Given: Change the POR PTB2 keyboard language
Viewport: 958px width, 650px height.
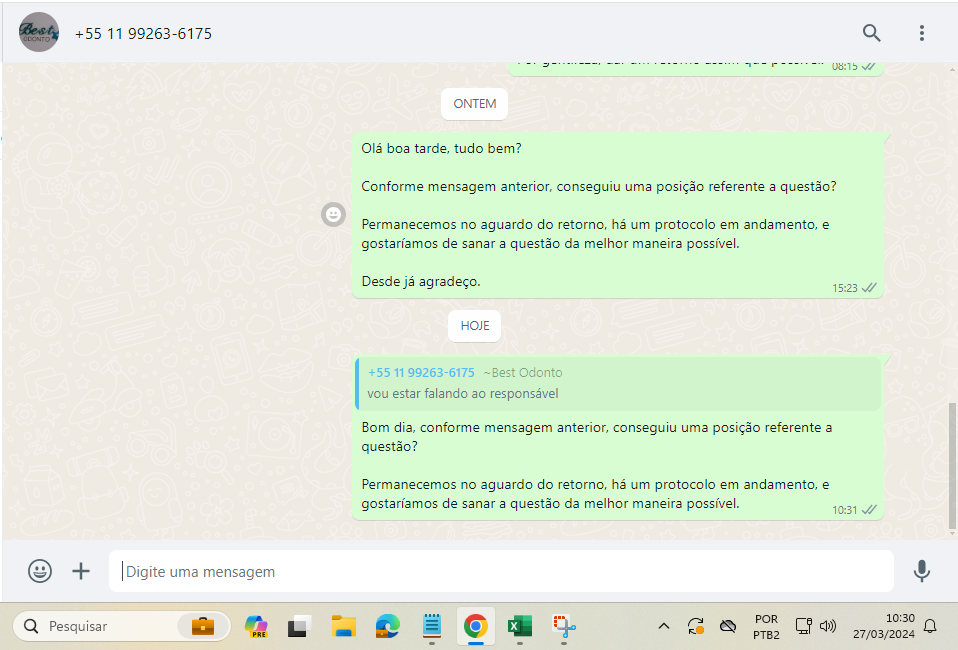Looking at the screenshot, I should point(766,627).
